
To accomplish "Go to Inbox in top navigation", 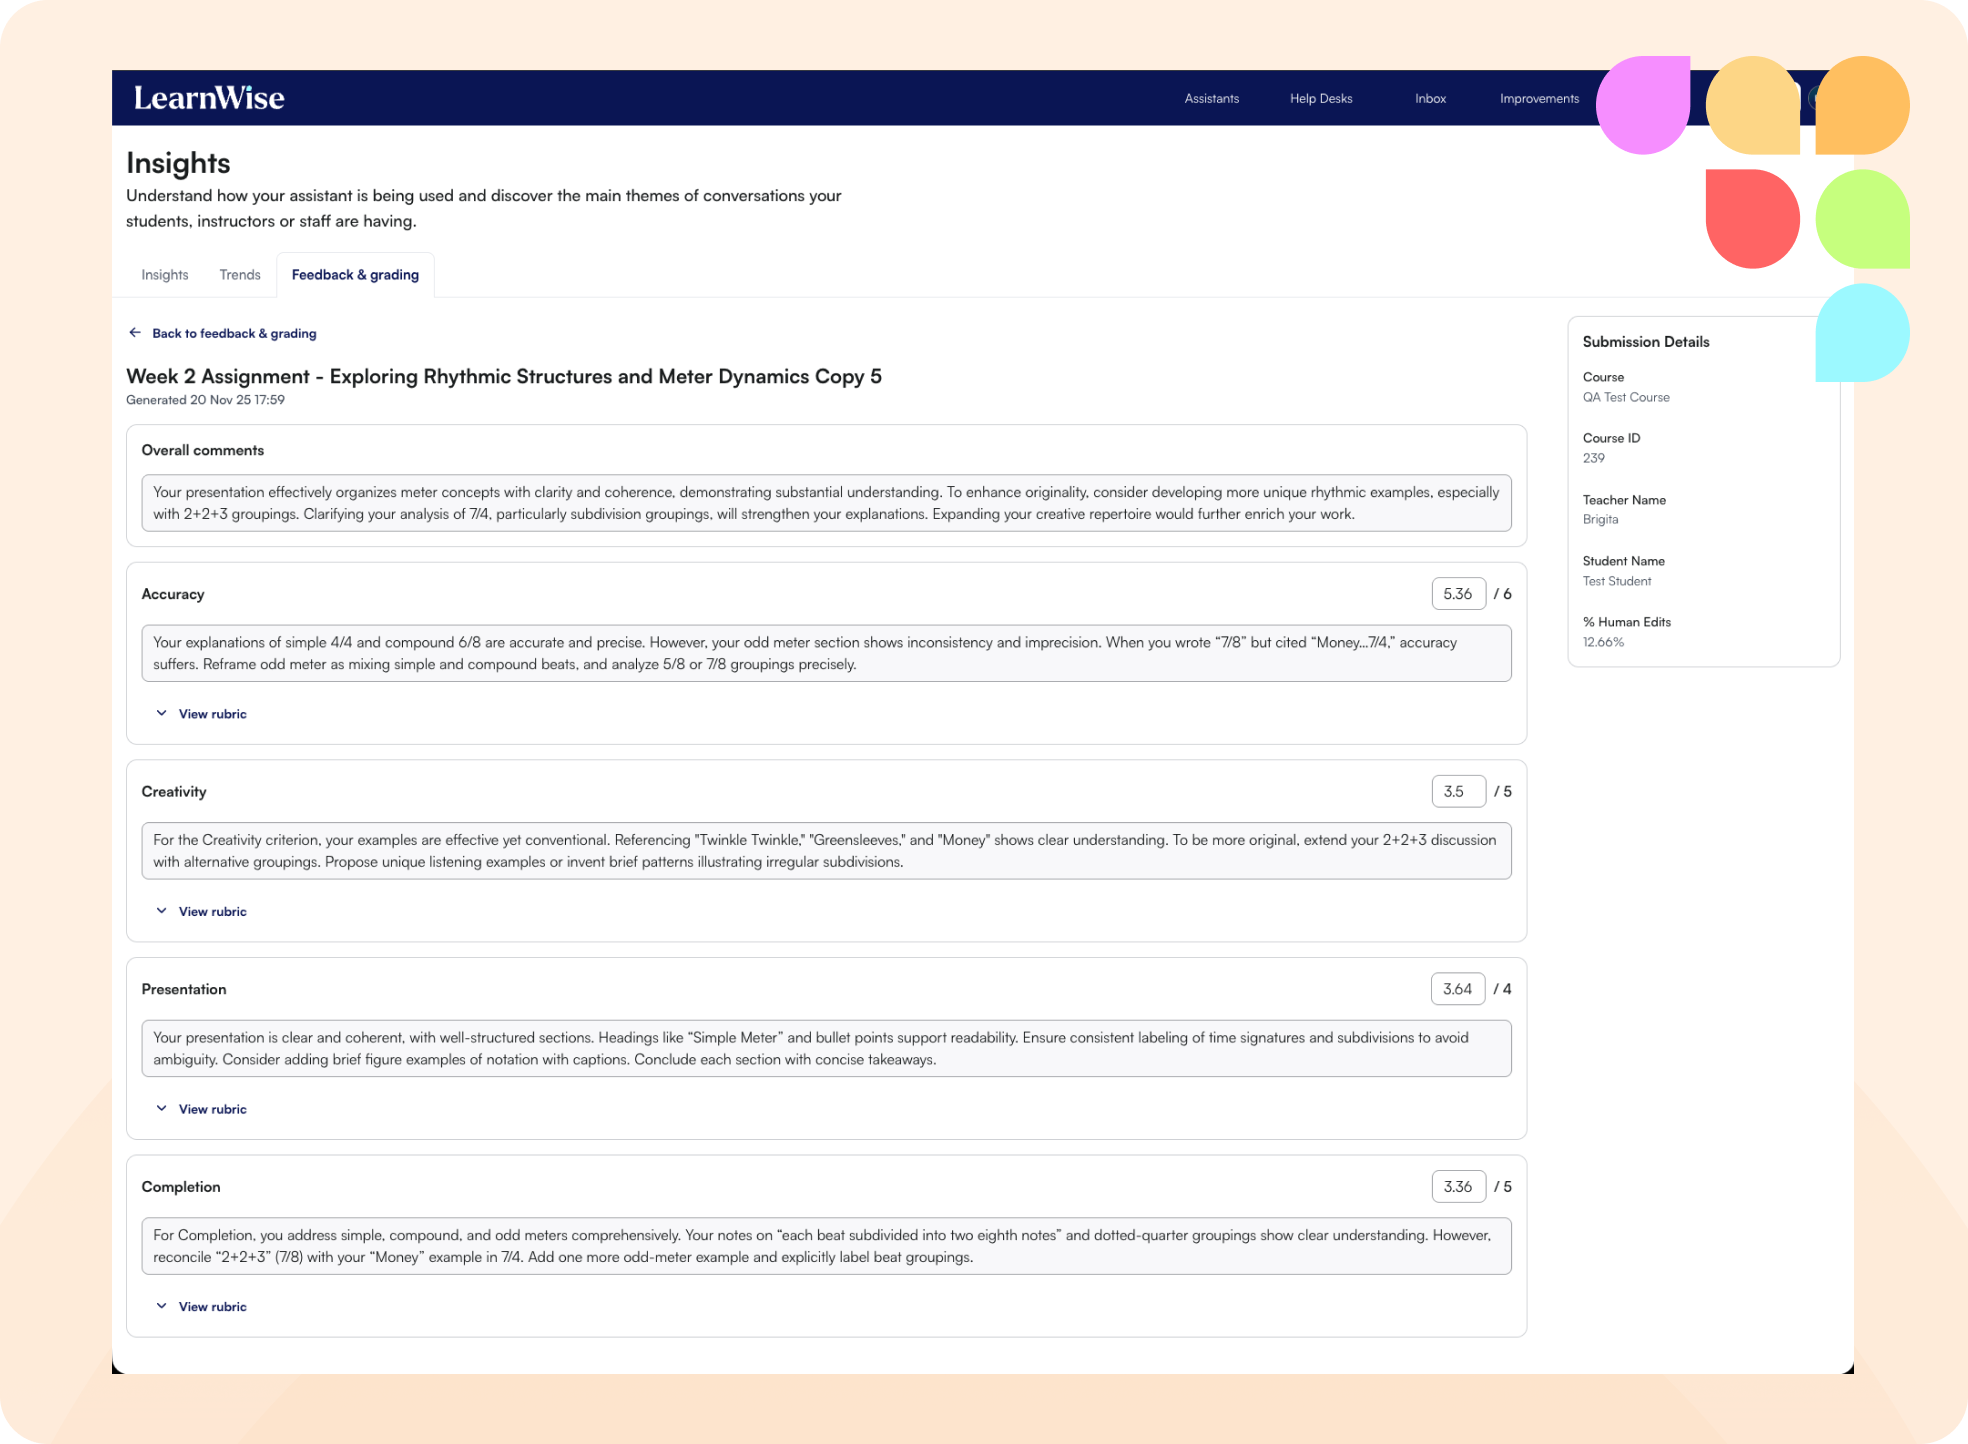I will click(x=1430, y=98).
